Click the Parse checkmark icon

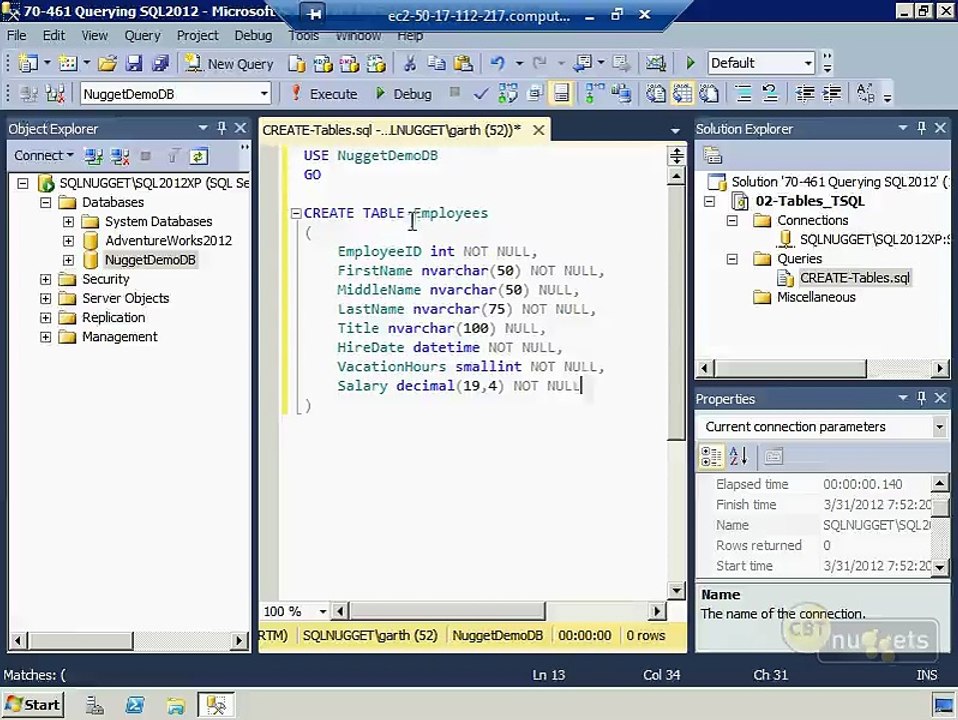point(481,94)
